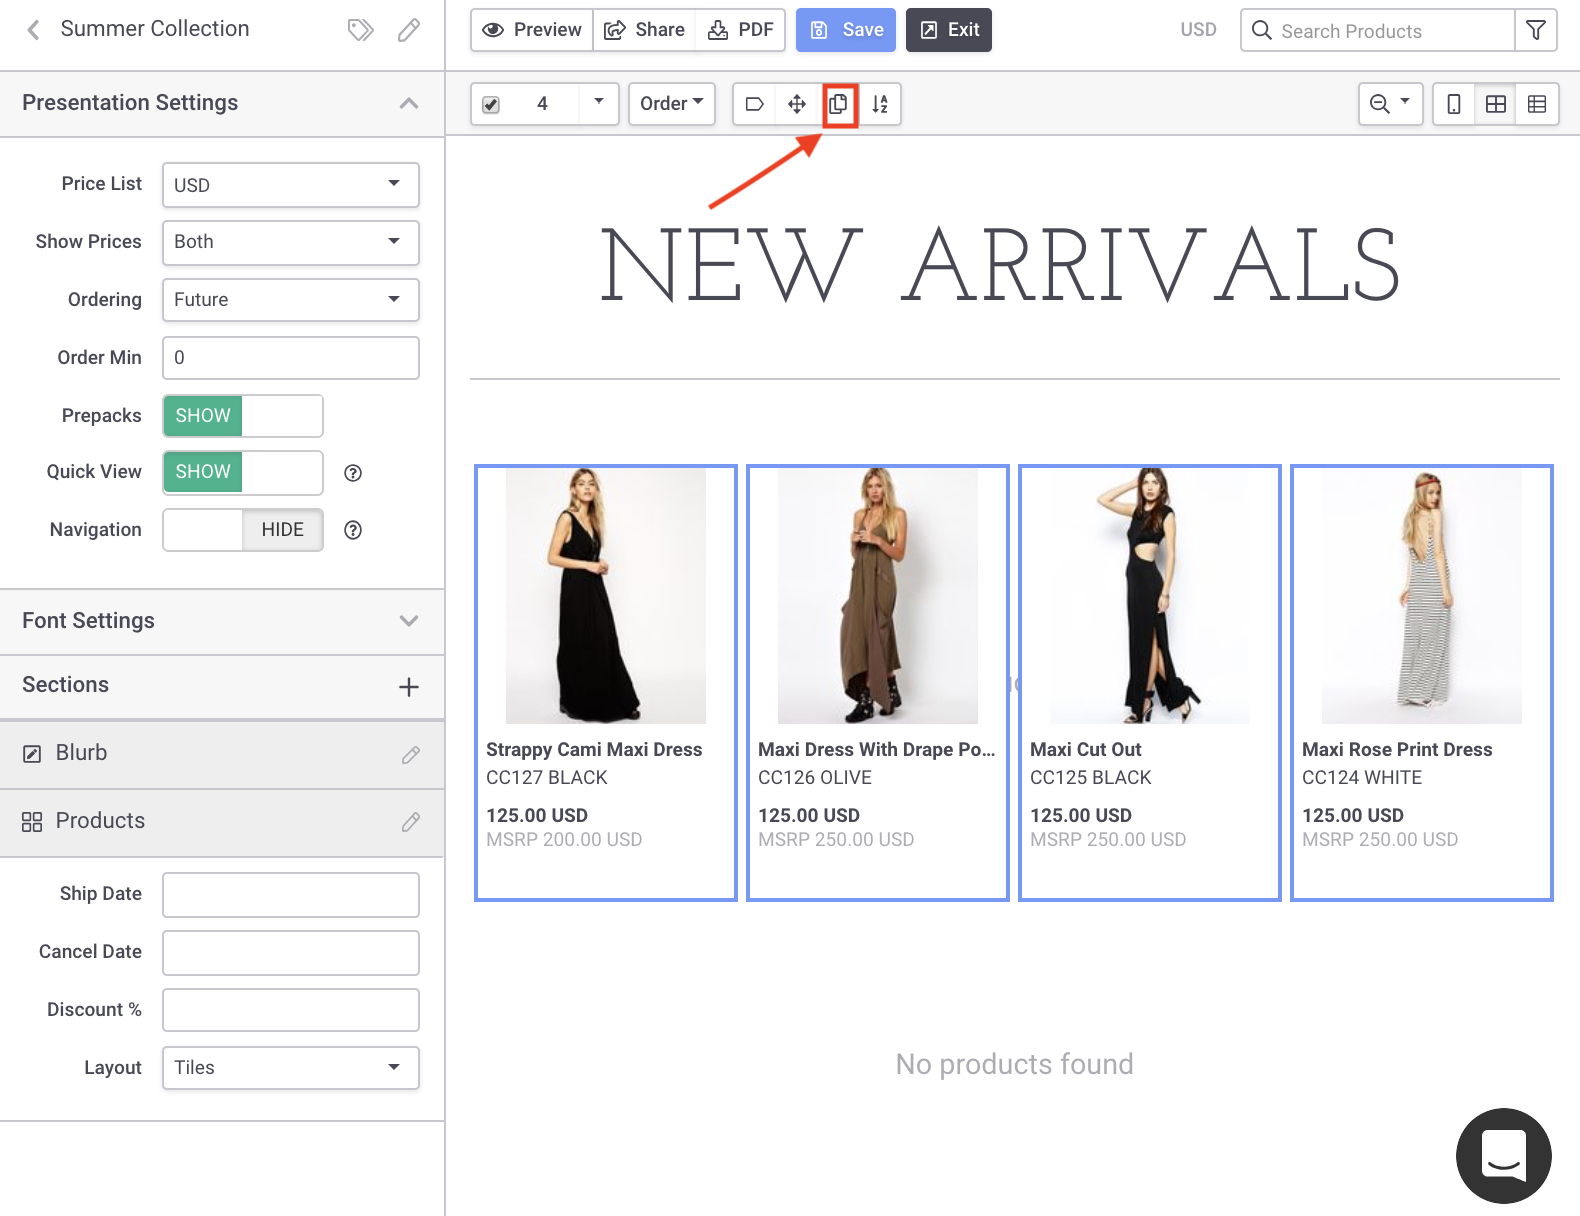Edit the Blurb section with its pencil
The height and width of the screenshot is (1216, 1580).
411,755
